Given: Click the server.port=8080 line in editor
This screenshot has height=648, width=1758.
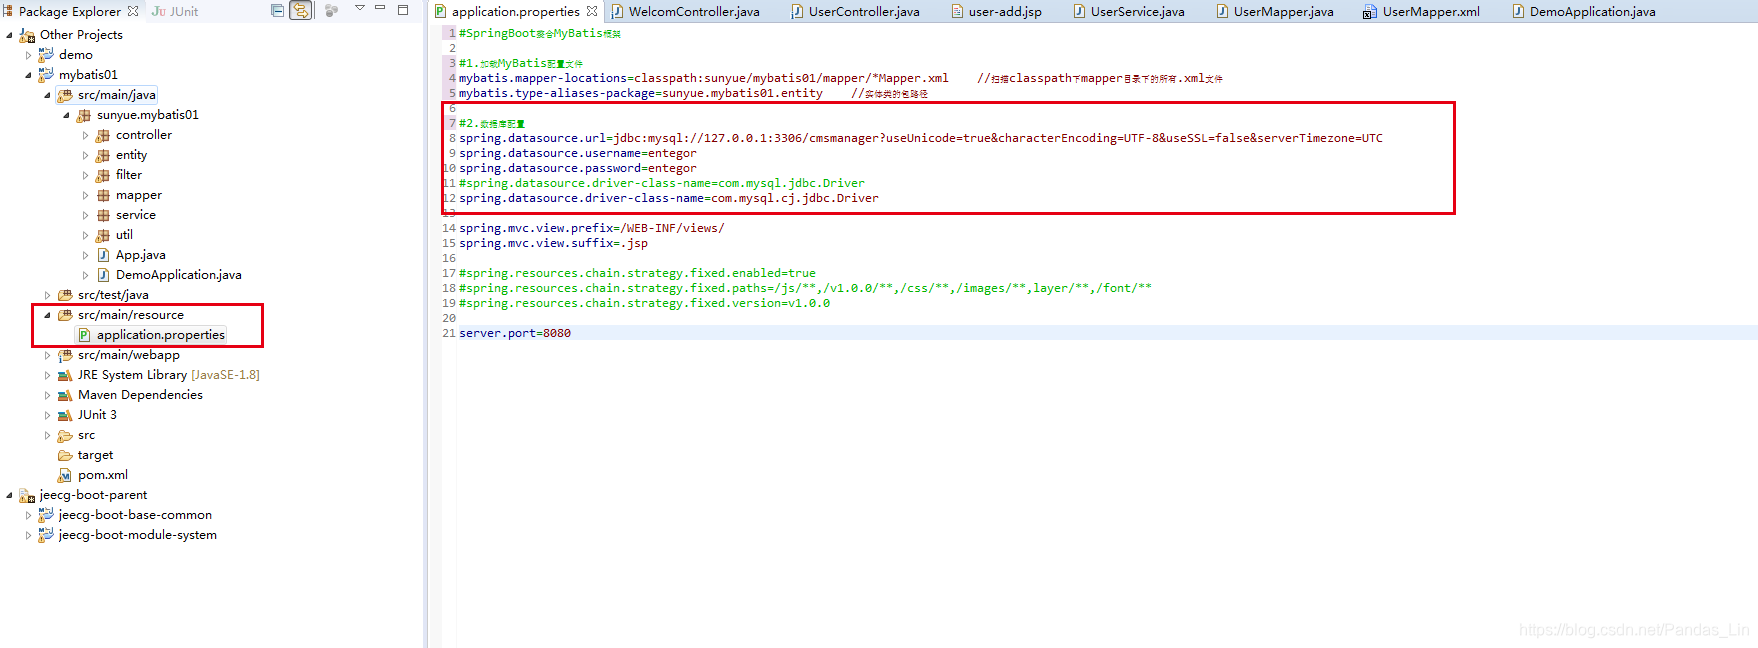Looking at the screenshot, I should (515, 333).
